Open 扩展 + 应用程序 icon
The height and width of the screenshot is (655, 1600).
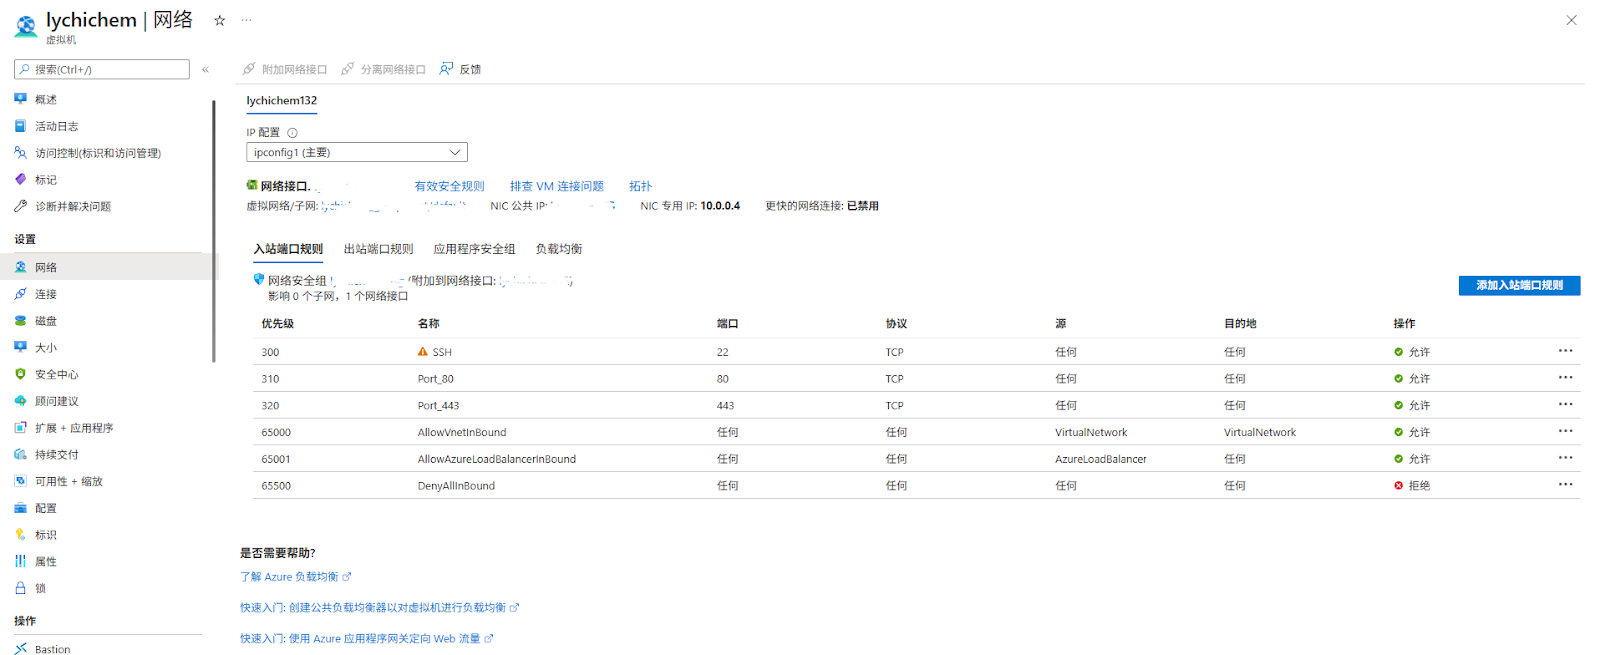20,428
